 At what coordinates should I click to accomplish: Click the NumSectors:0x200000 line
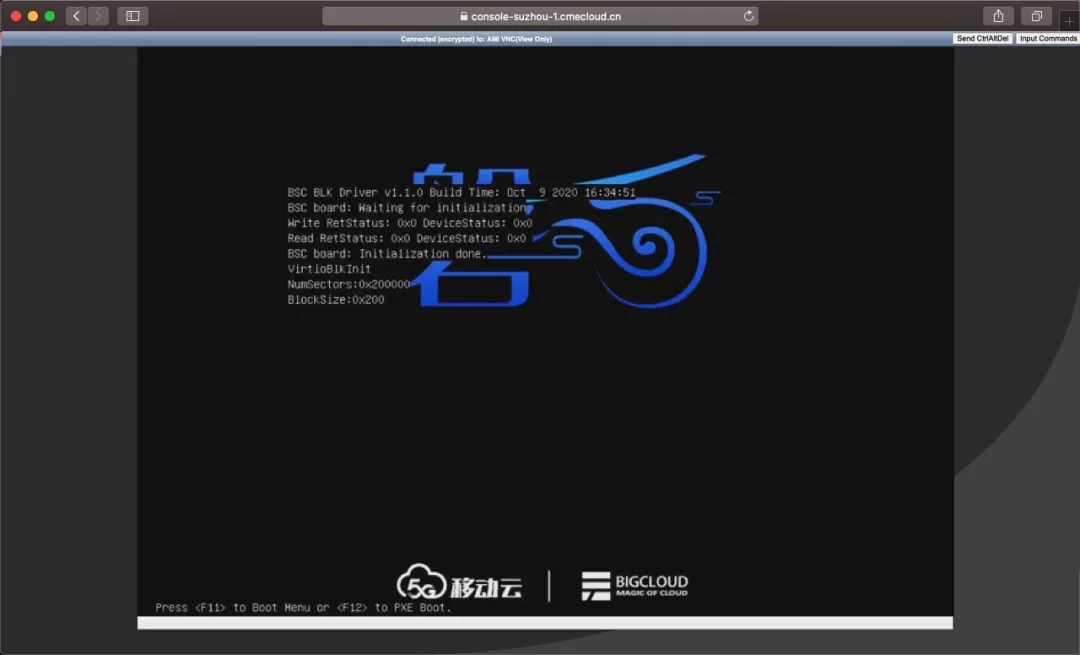coord(349,284)
